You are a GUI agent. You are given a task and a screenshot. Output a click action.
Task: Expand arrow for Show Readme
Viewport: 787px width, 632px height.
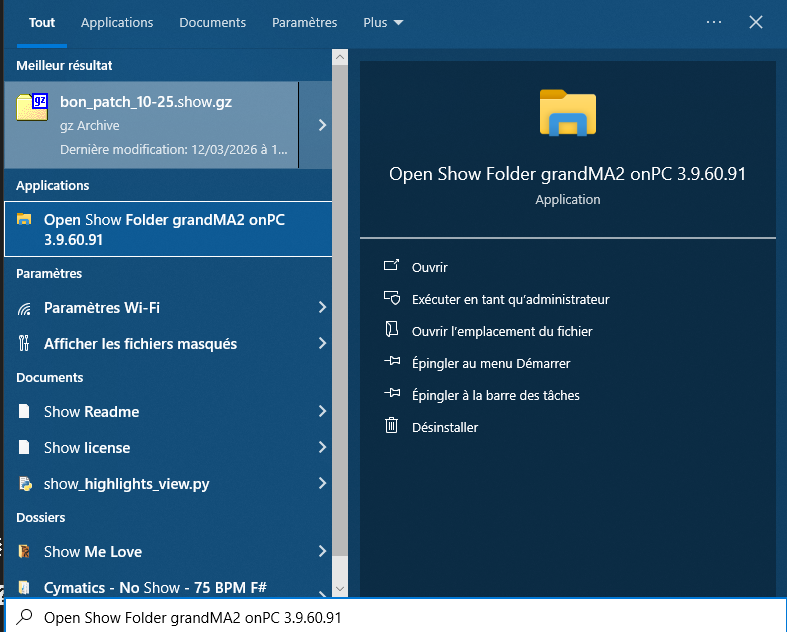point(322,411)
